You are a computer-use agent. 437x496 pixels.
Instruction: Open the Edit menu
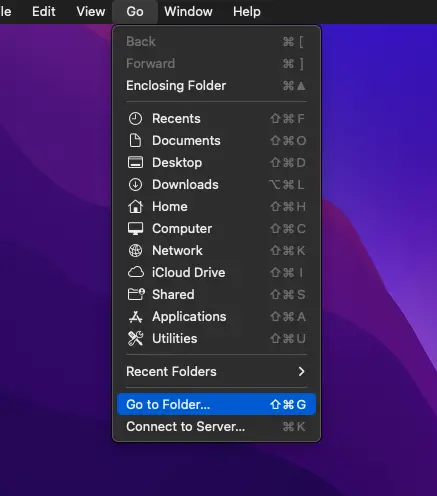point(44,12)
